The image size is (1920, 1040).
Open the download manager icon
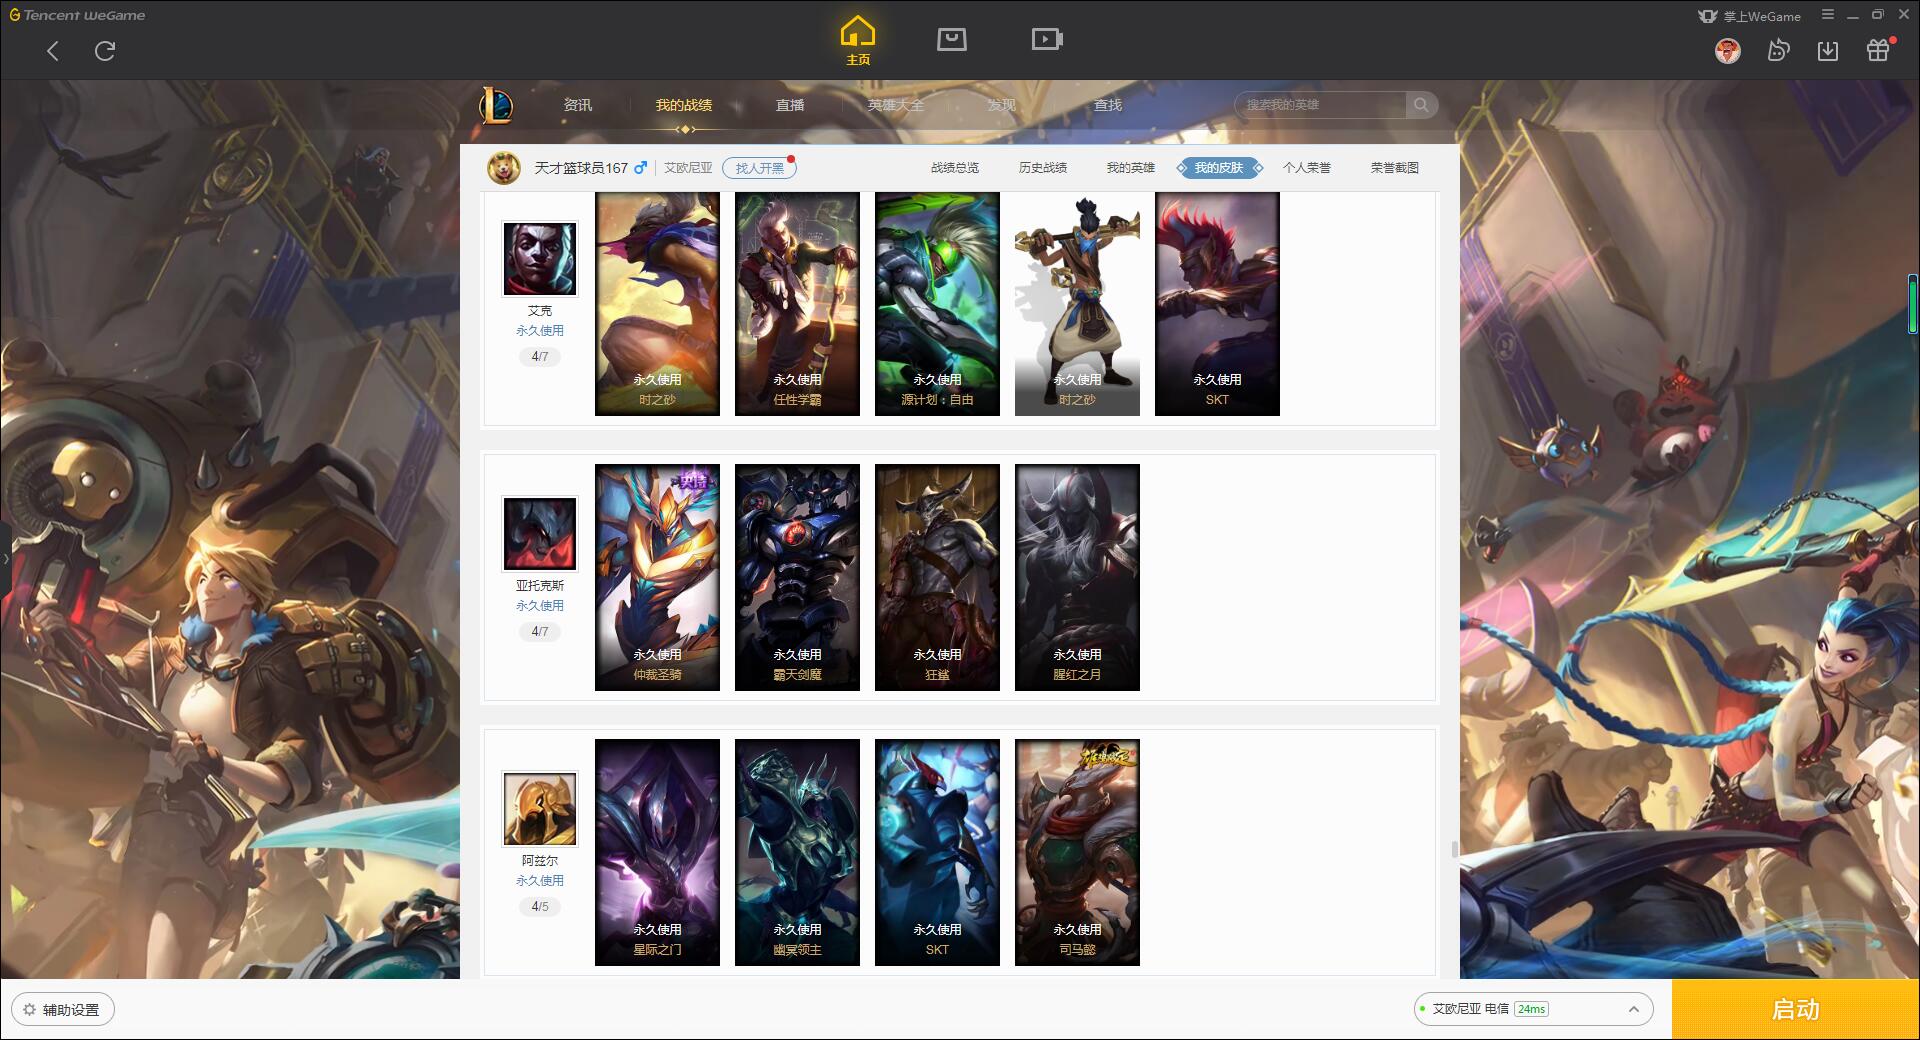(1828, 51)
